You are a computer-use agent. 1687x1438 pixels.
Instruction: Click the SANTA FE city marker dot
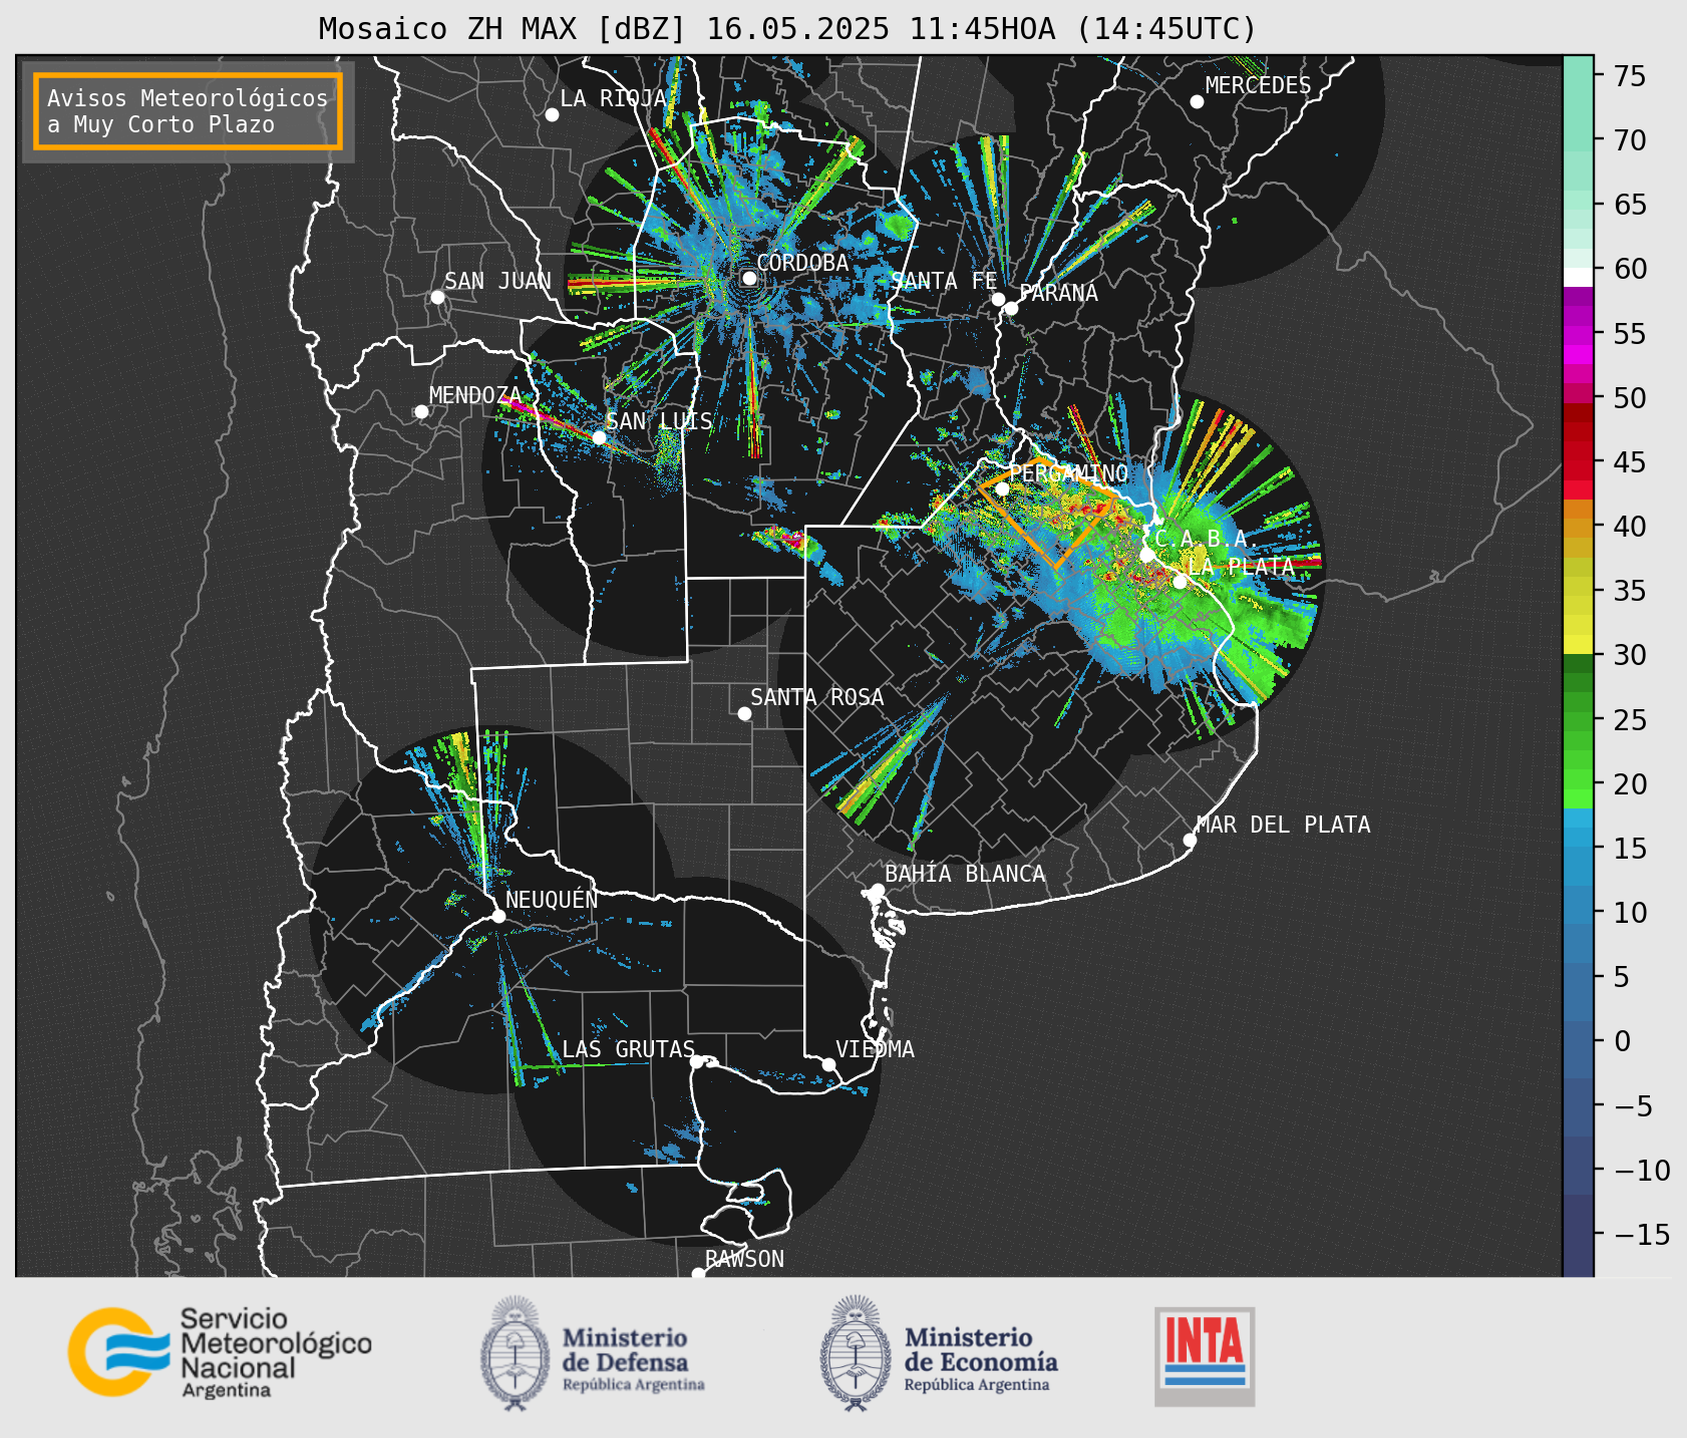[x=998, y=299]
